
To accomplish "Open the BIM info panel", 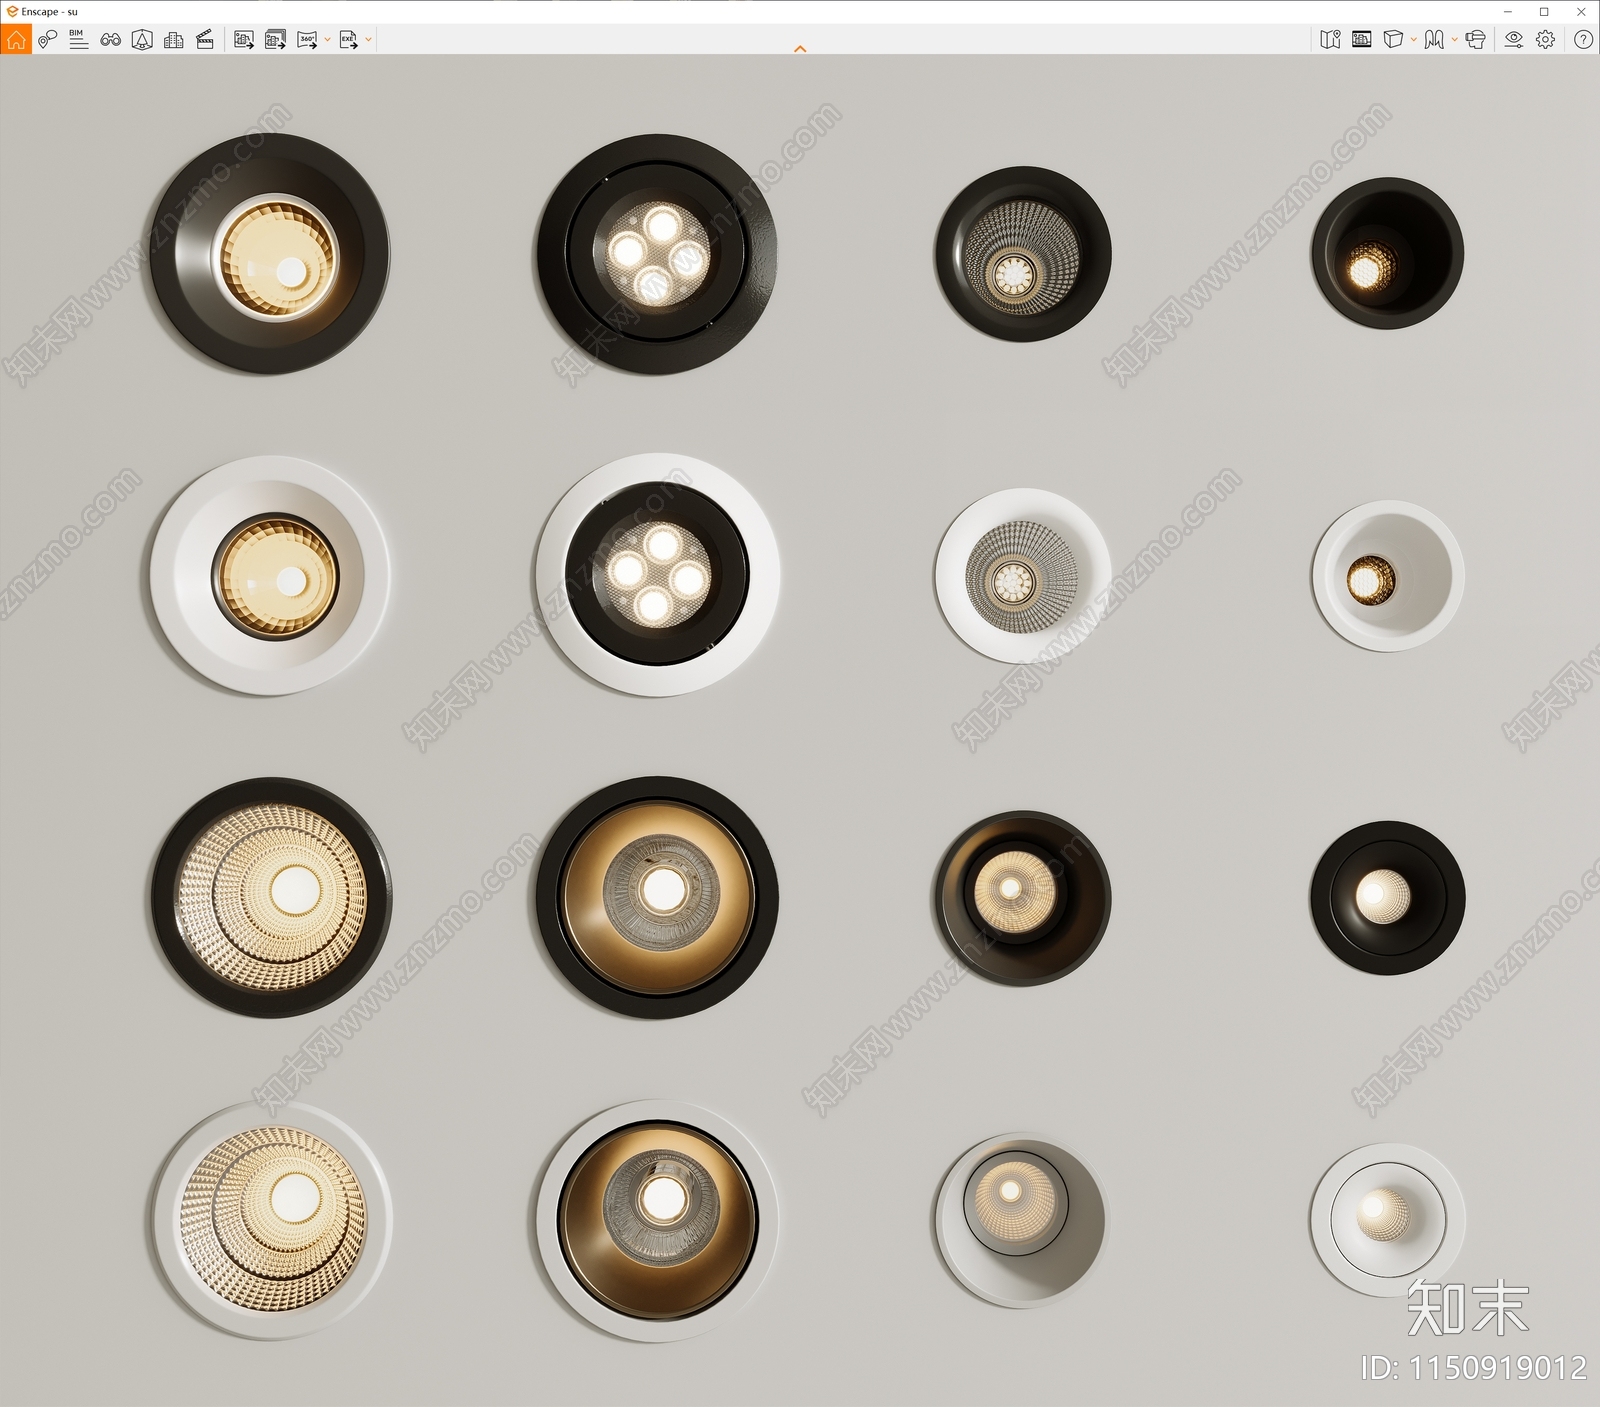I will pyautogui.click(x=78, y=39).
